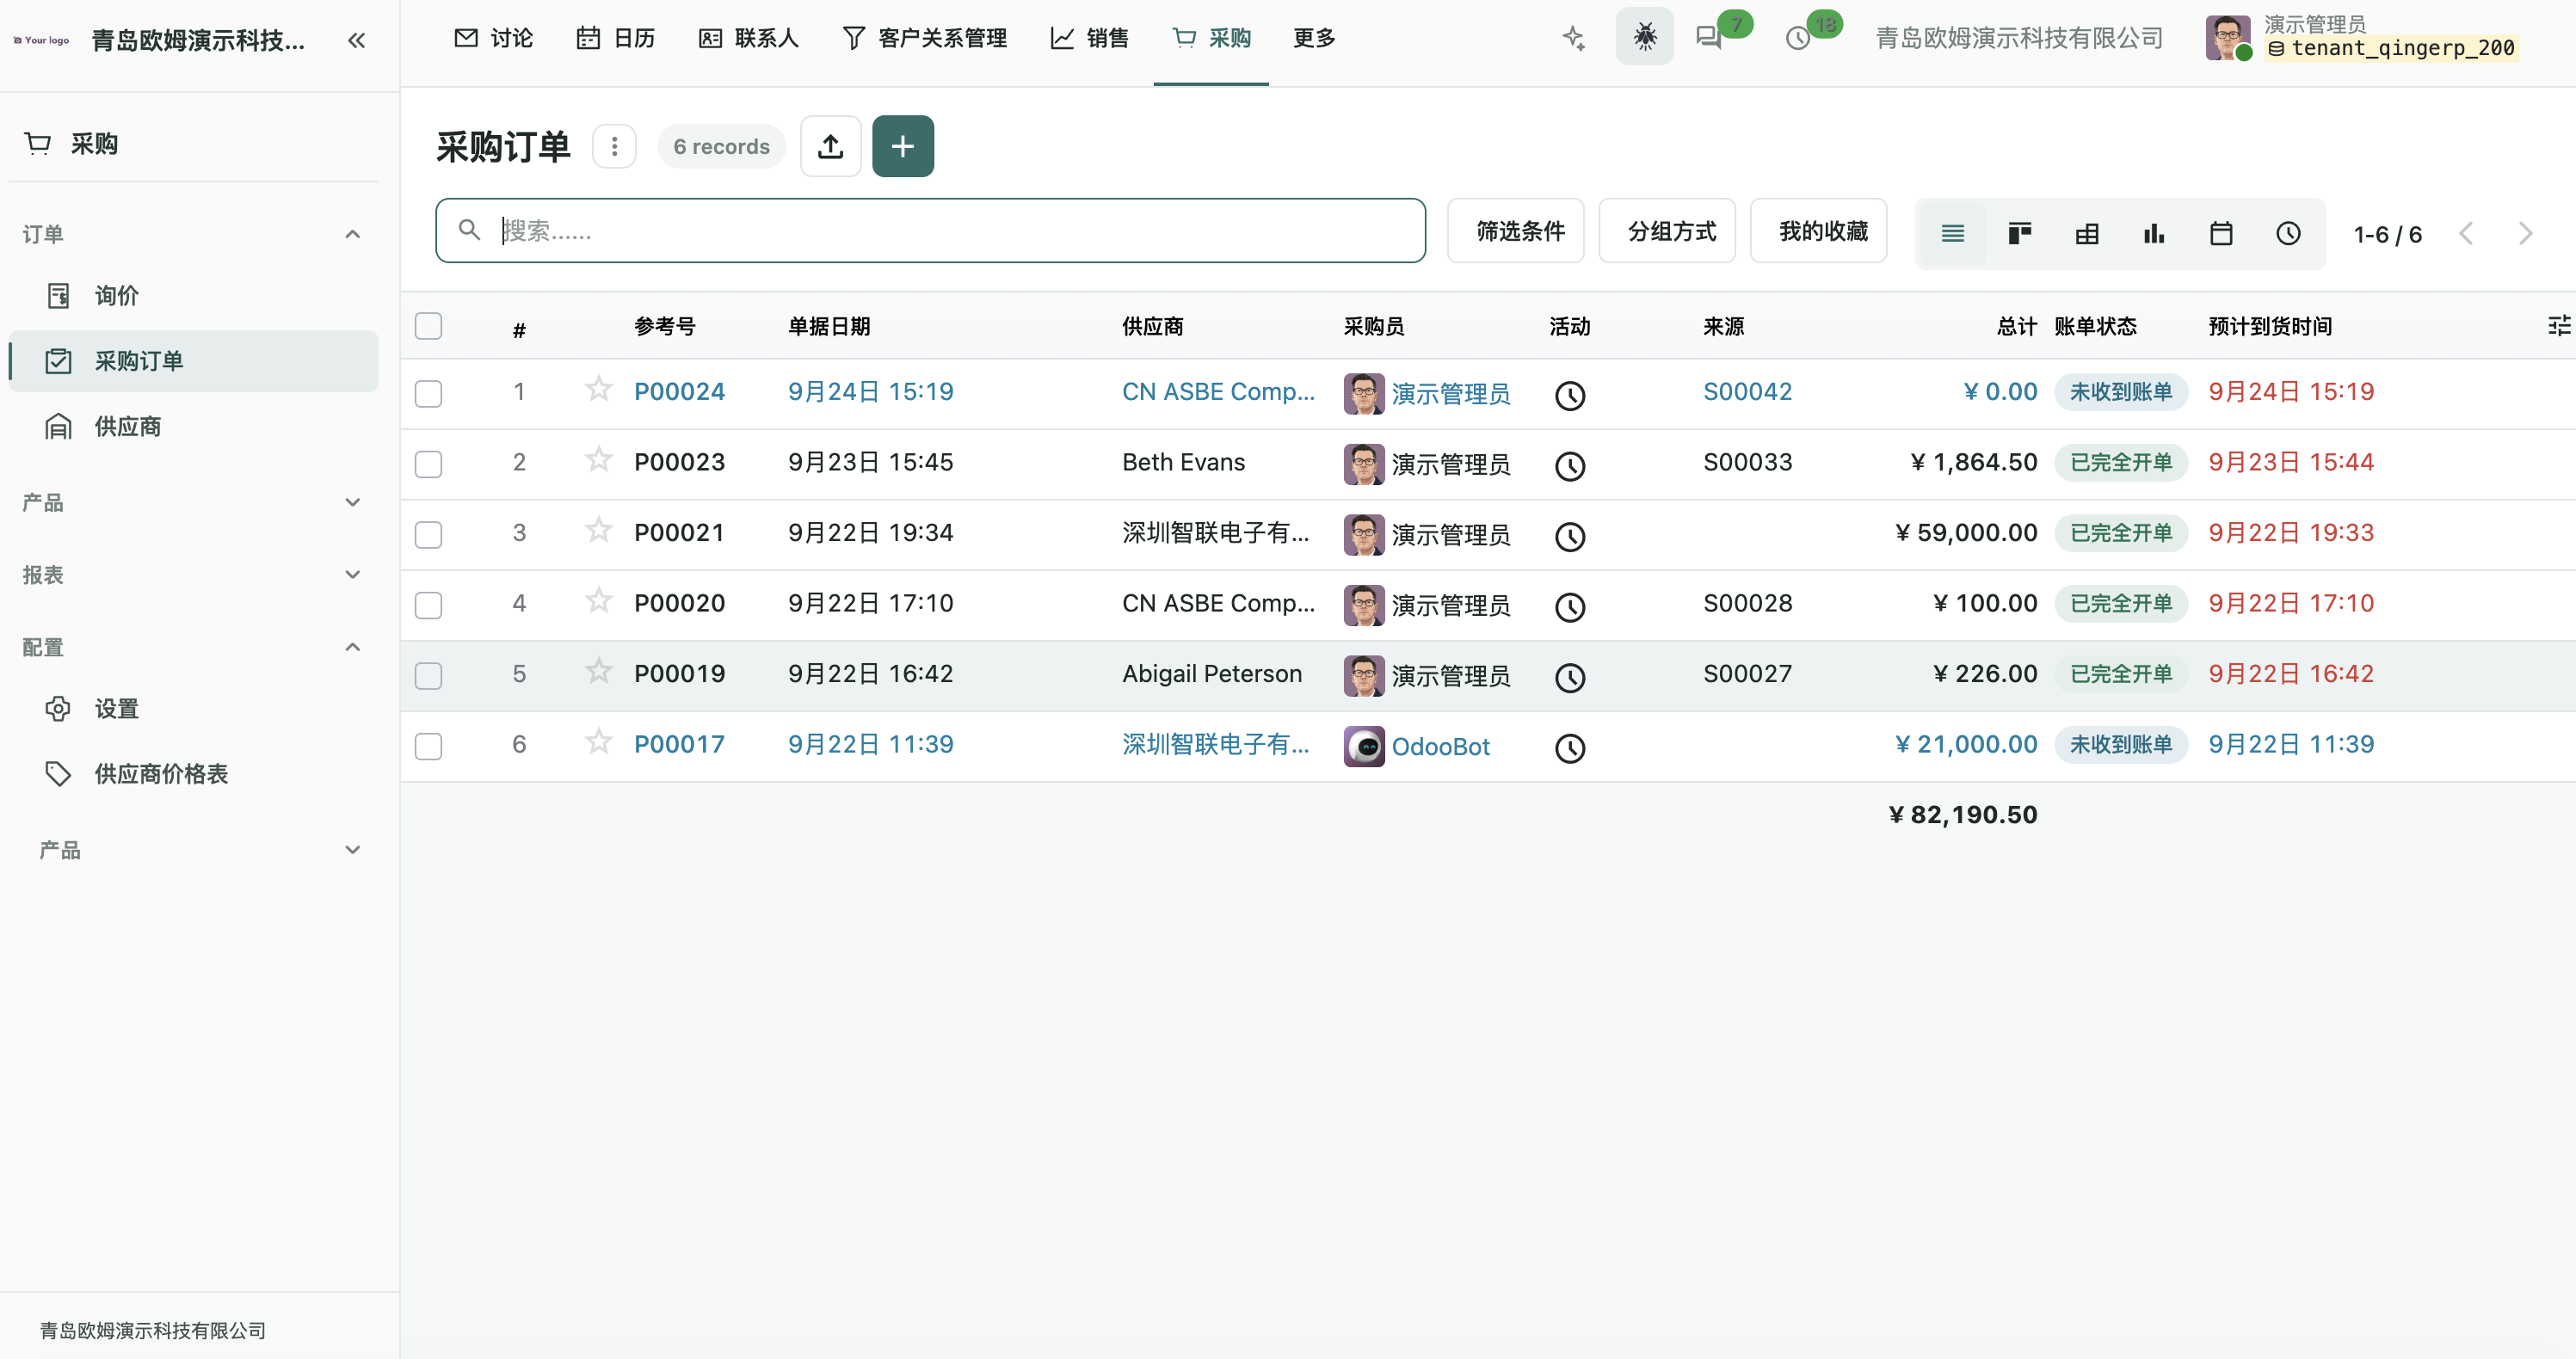2576x1359 pixels.
Task: Switch to list view
Action: [x=1952, y=234]
